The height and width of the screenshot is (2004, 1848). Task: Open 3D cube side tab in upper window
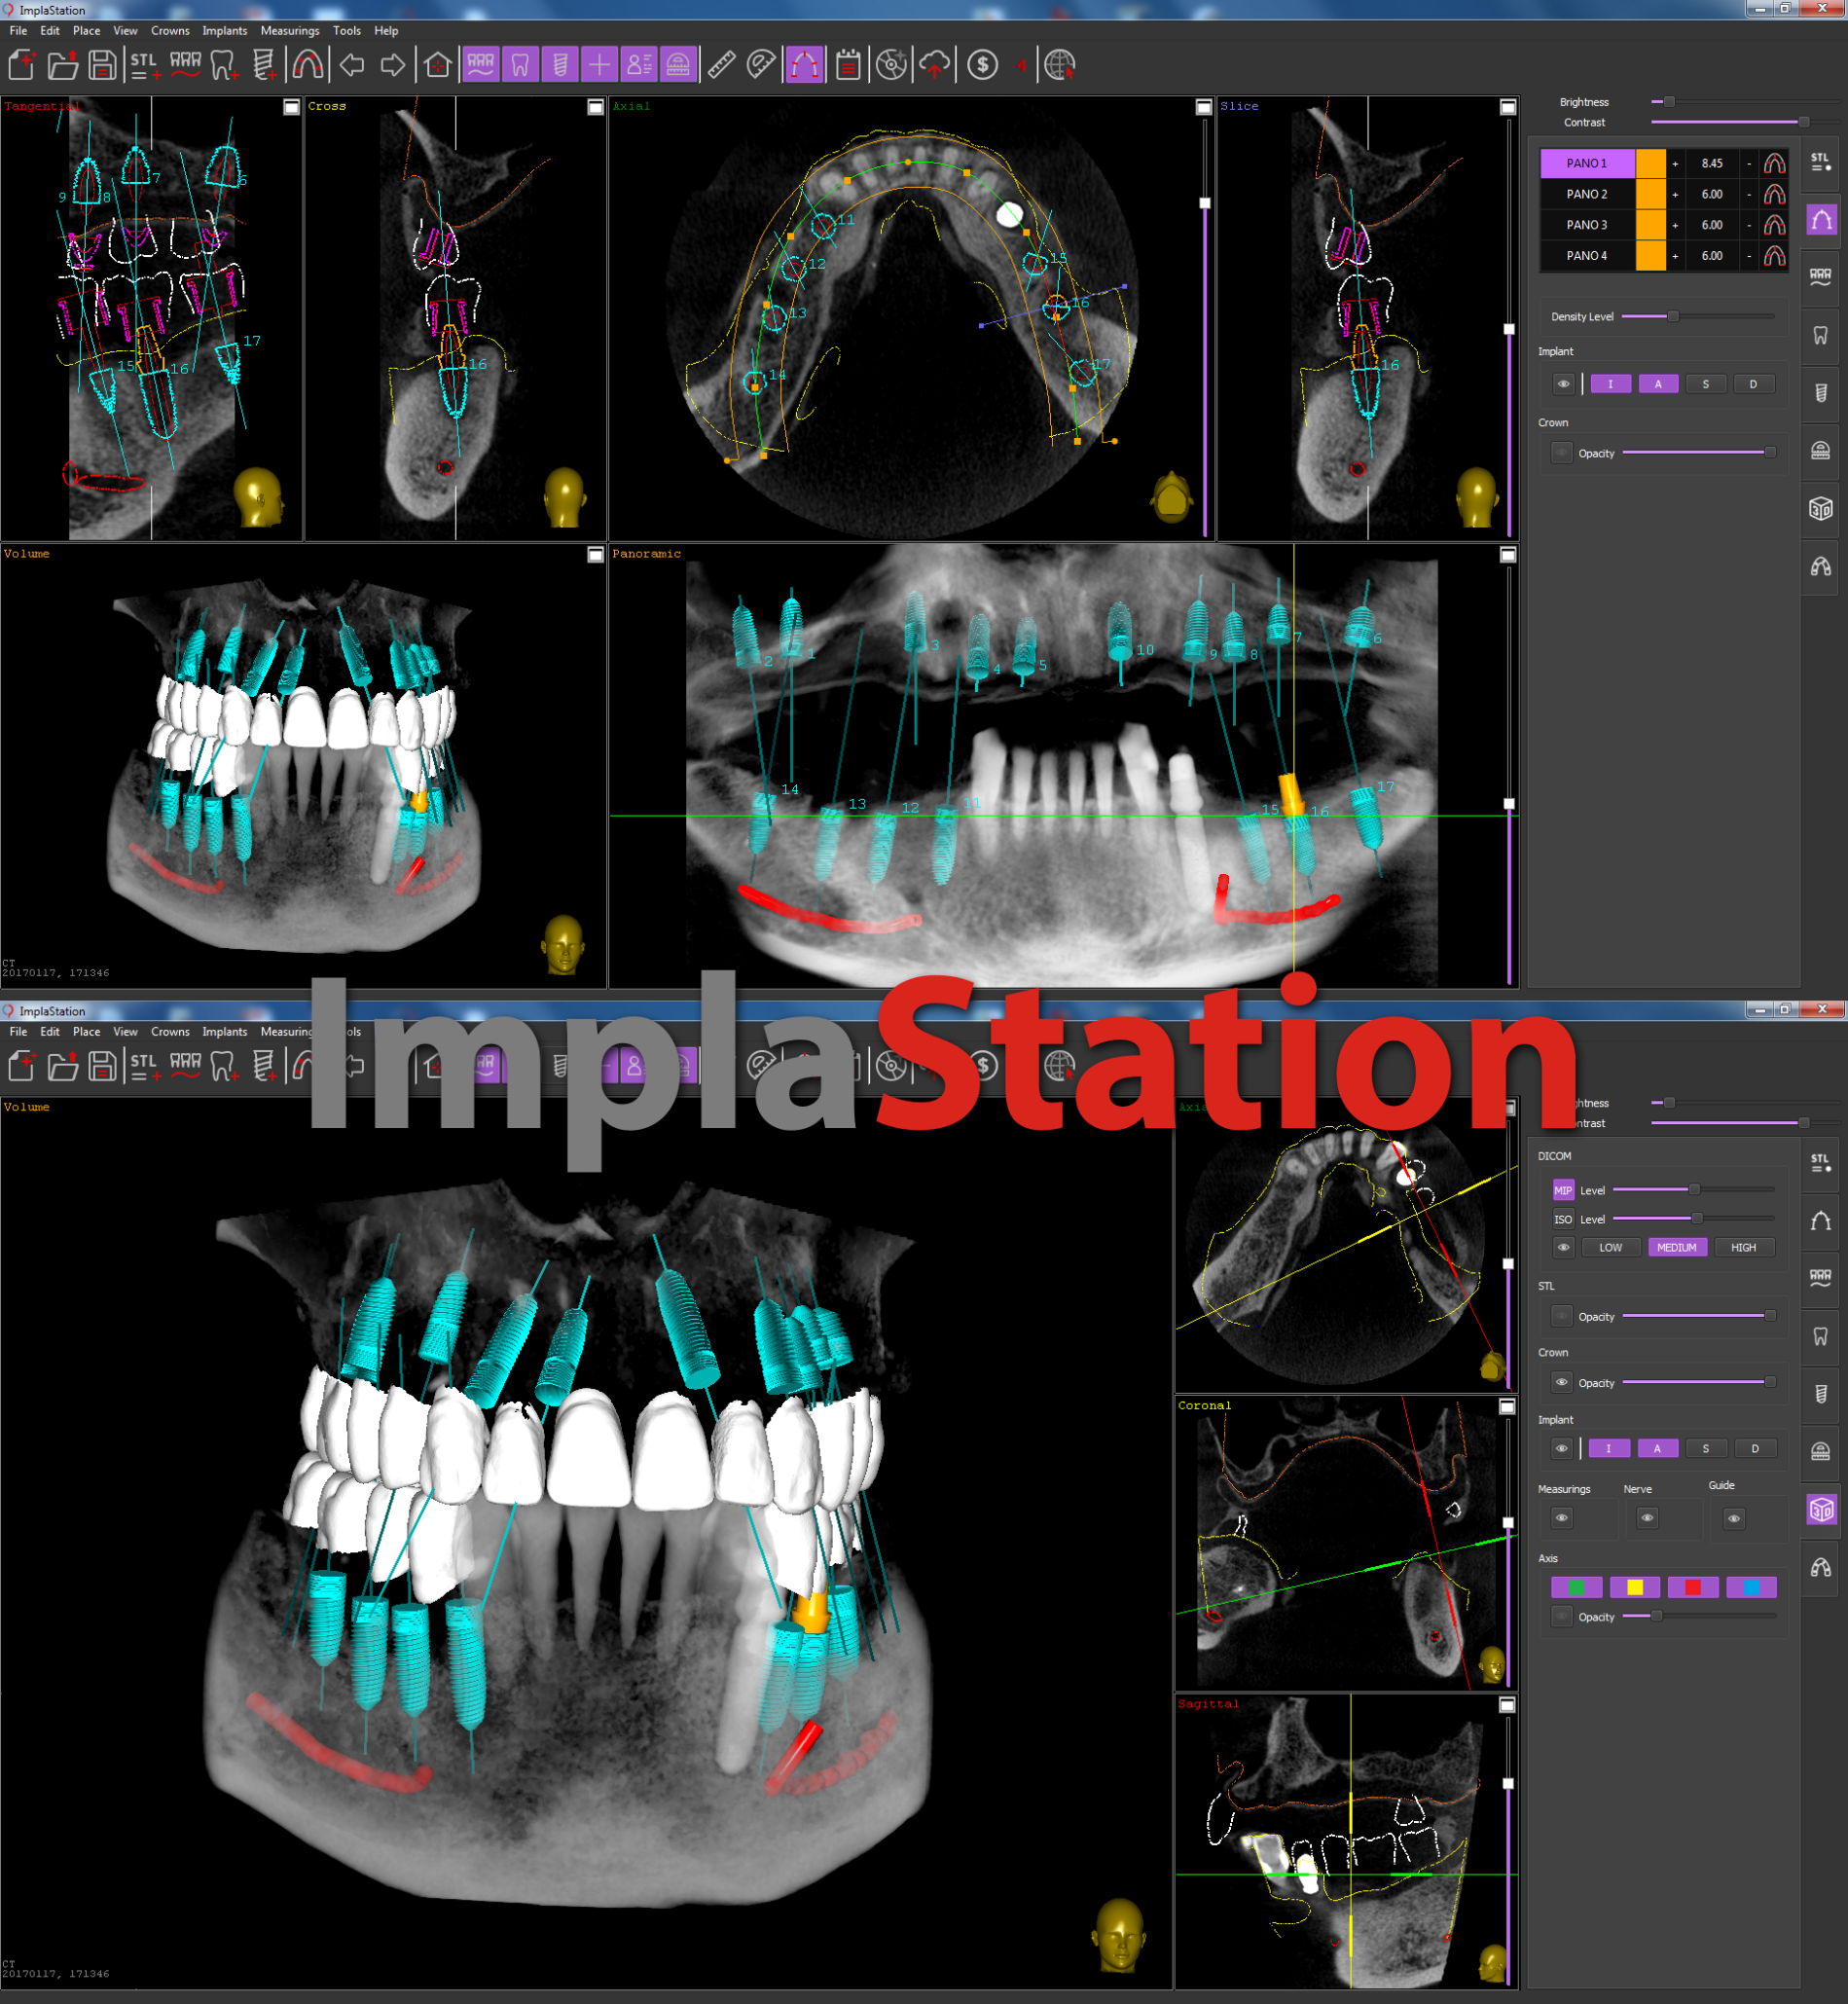1821,509
